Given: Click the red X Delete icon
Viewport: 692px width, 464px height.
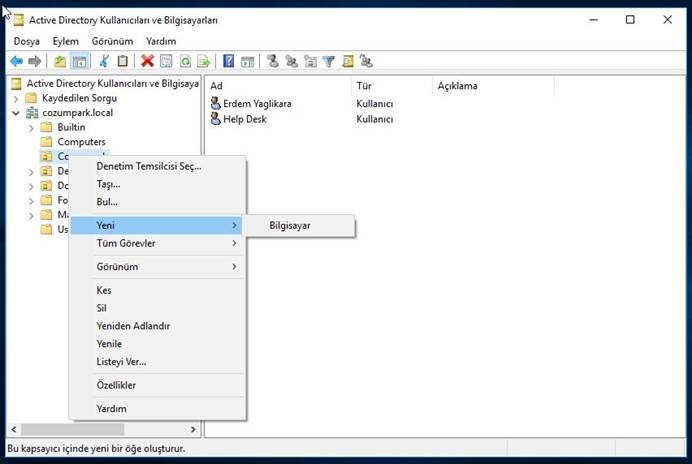Looking at the screenshot, I should [x=147, y=61].
